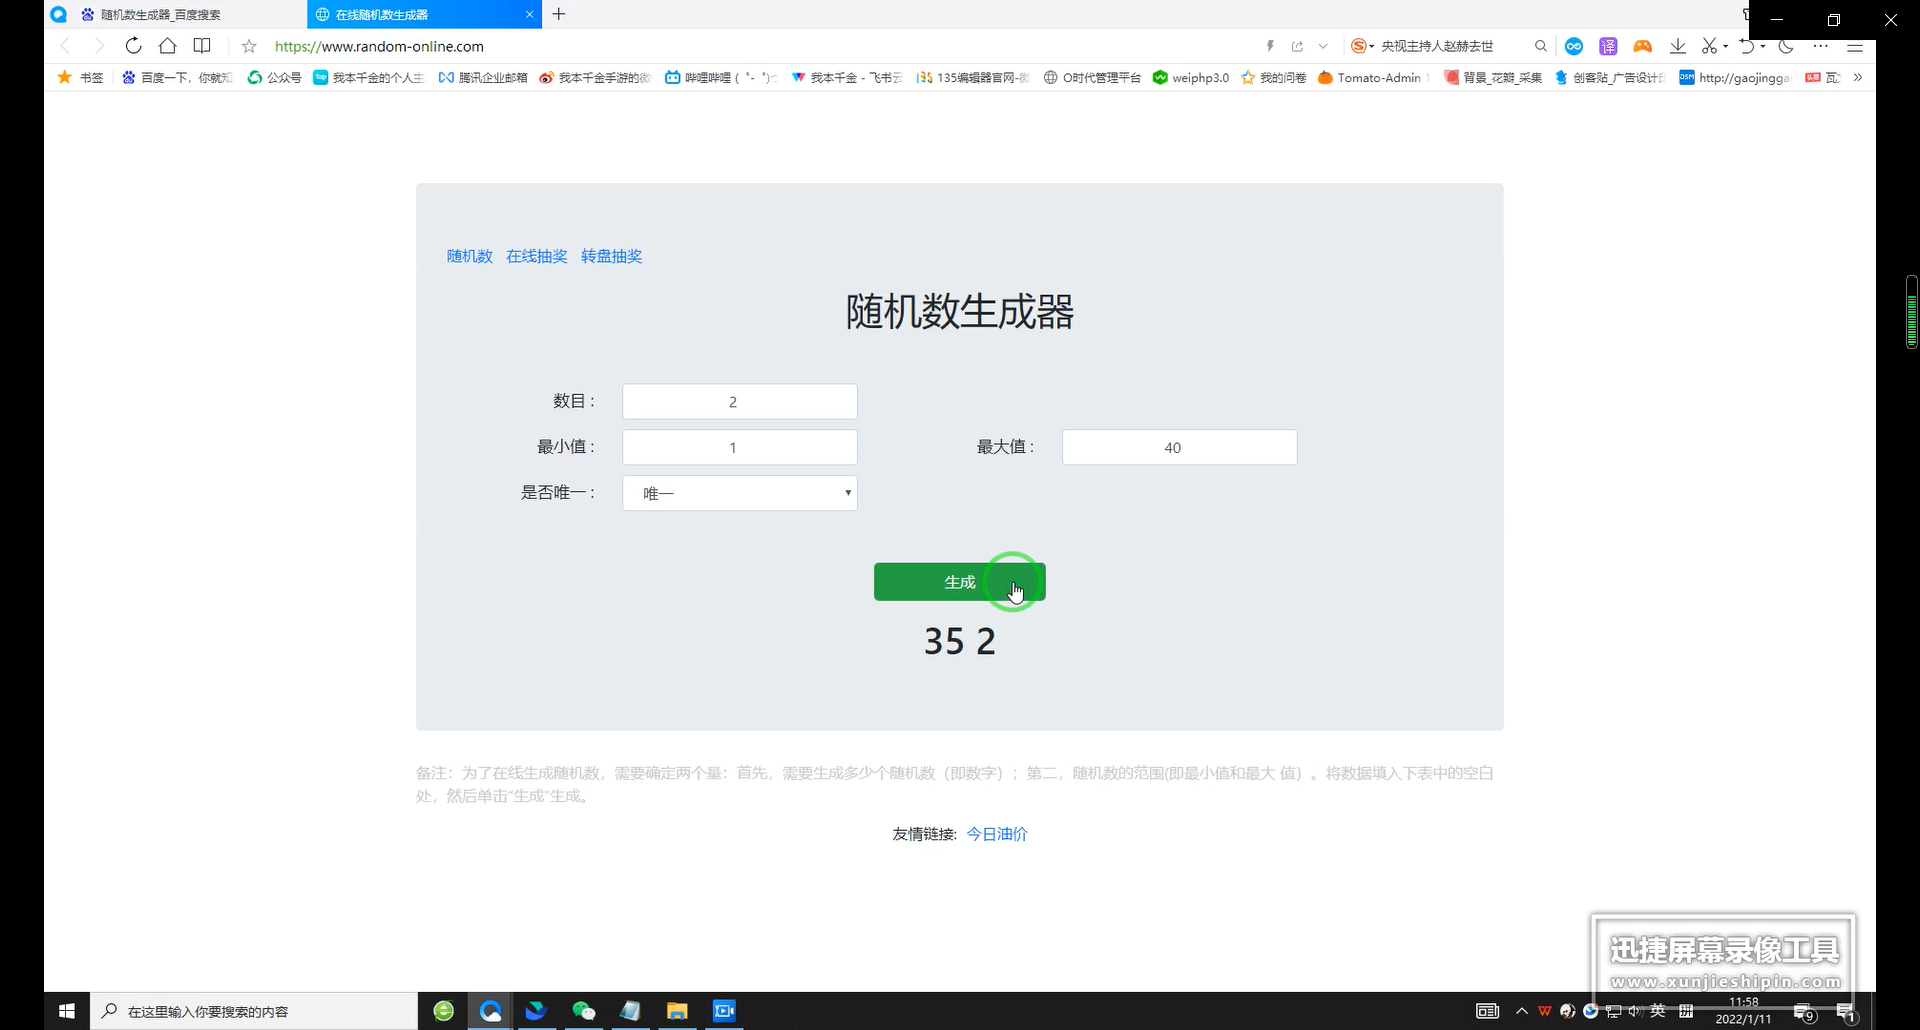Expand the address bar dropdown arrow
The width and height of the screenshot is (1920, 1030).
pyautogui.click(x=1323, y=46)
